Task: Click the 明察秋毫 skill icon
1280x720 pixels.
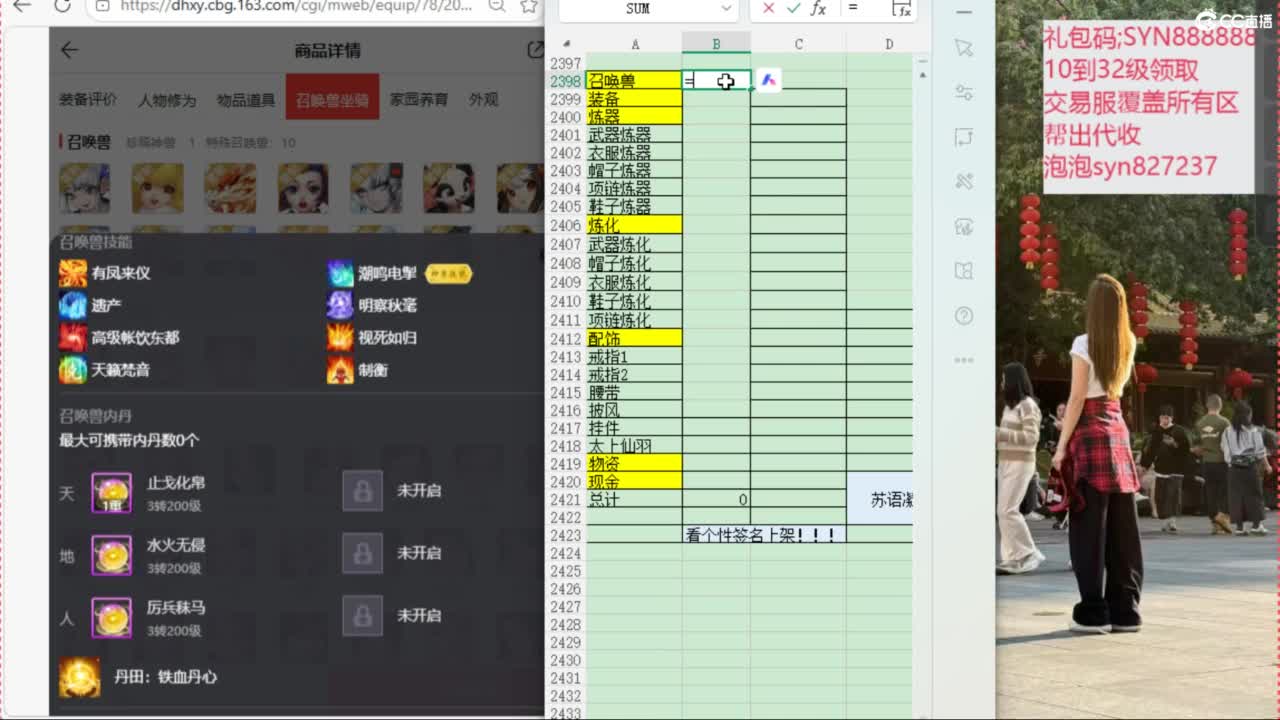Action: 341,305
